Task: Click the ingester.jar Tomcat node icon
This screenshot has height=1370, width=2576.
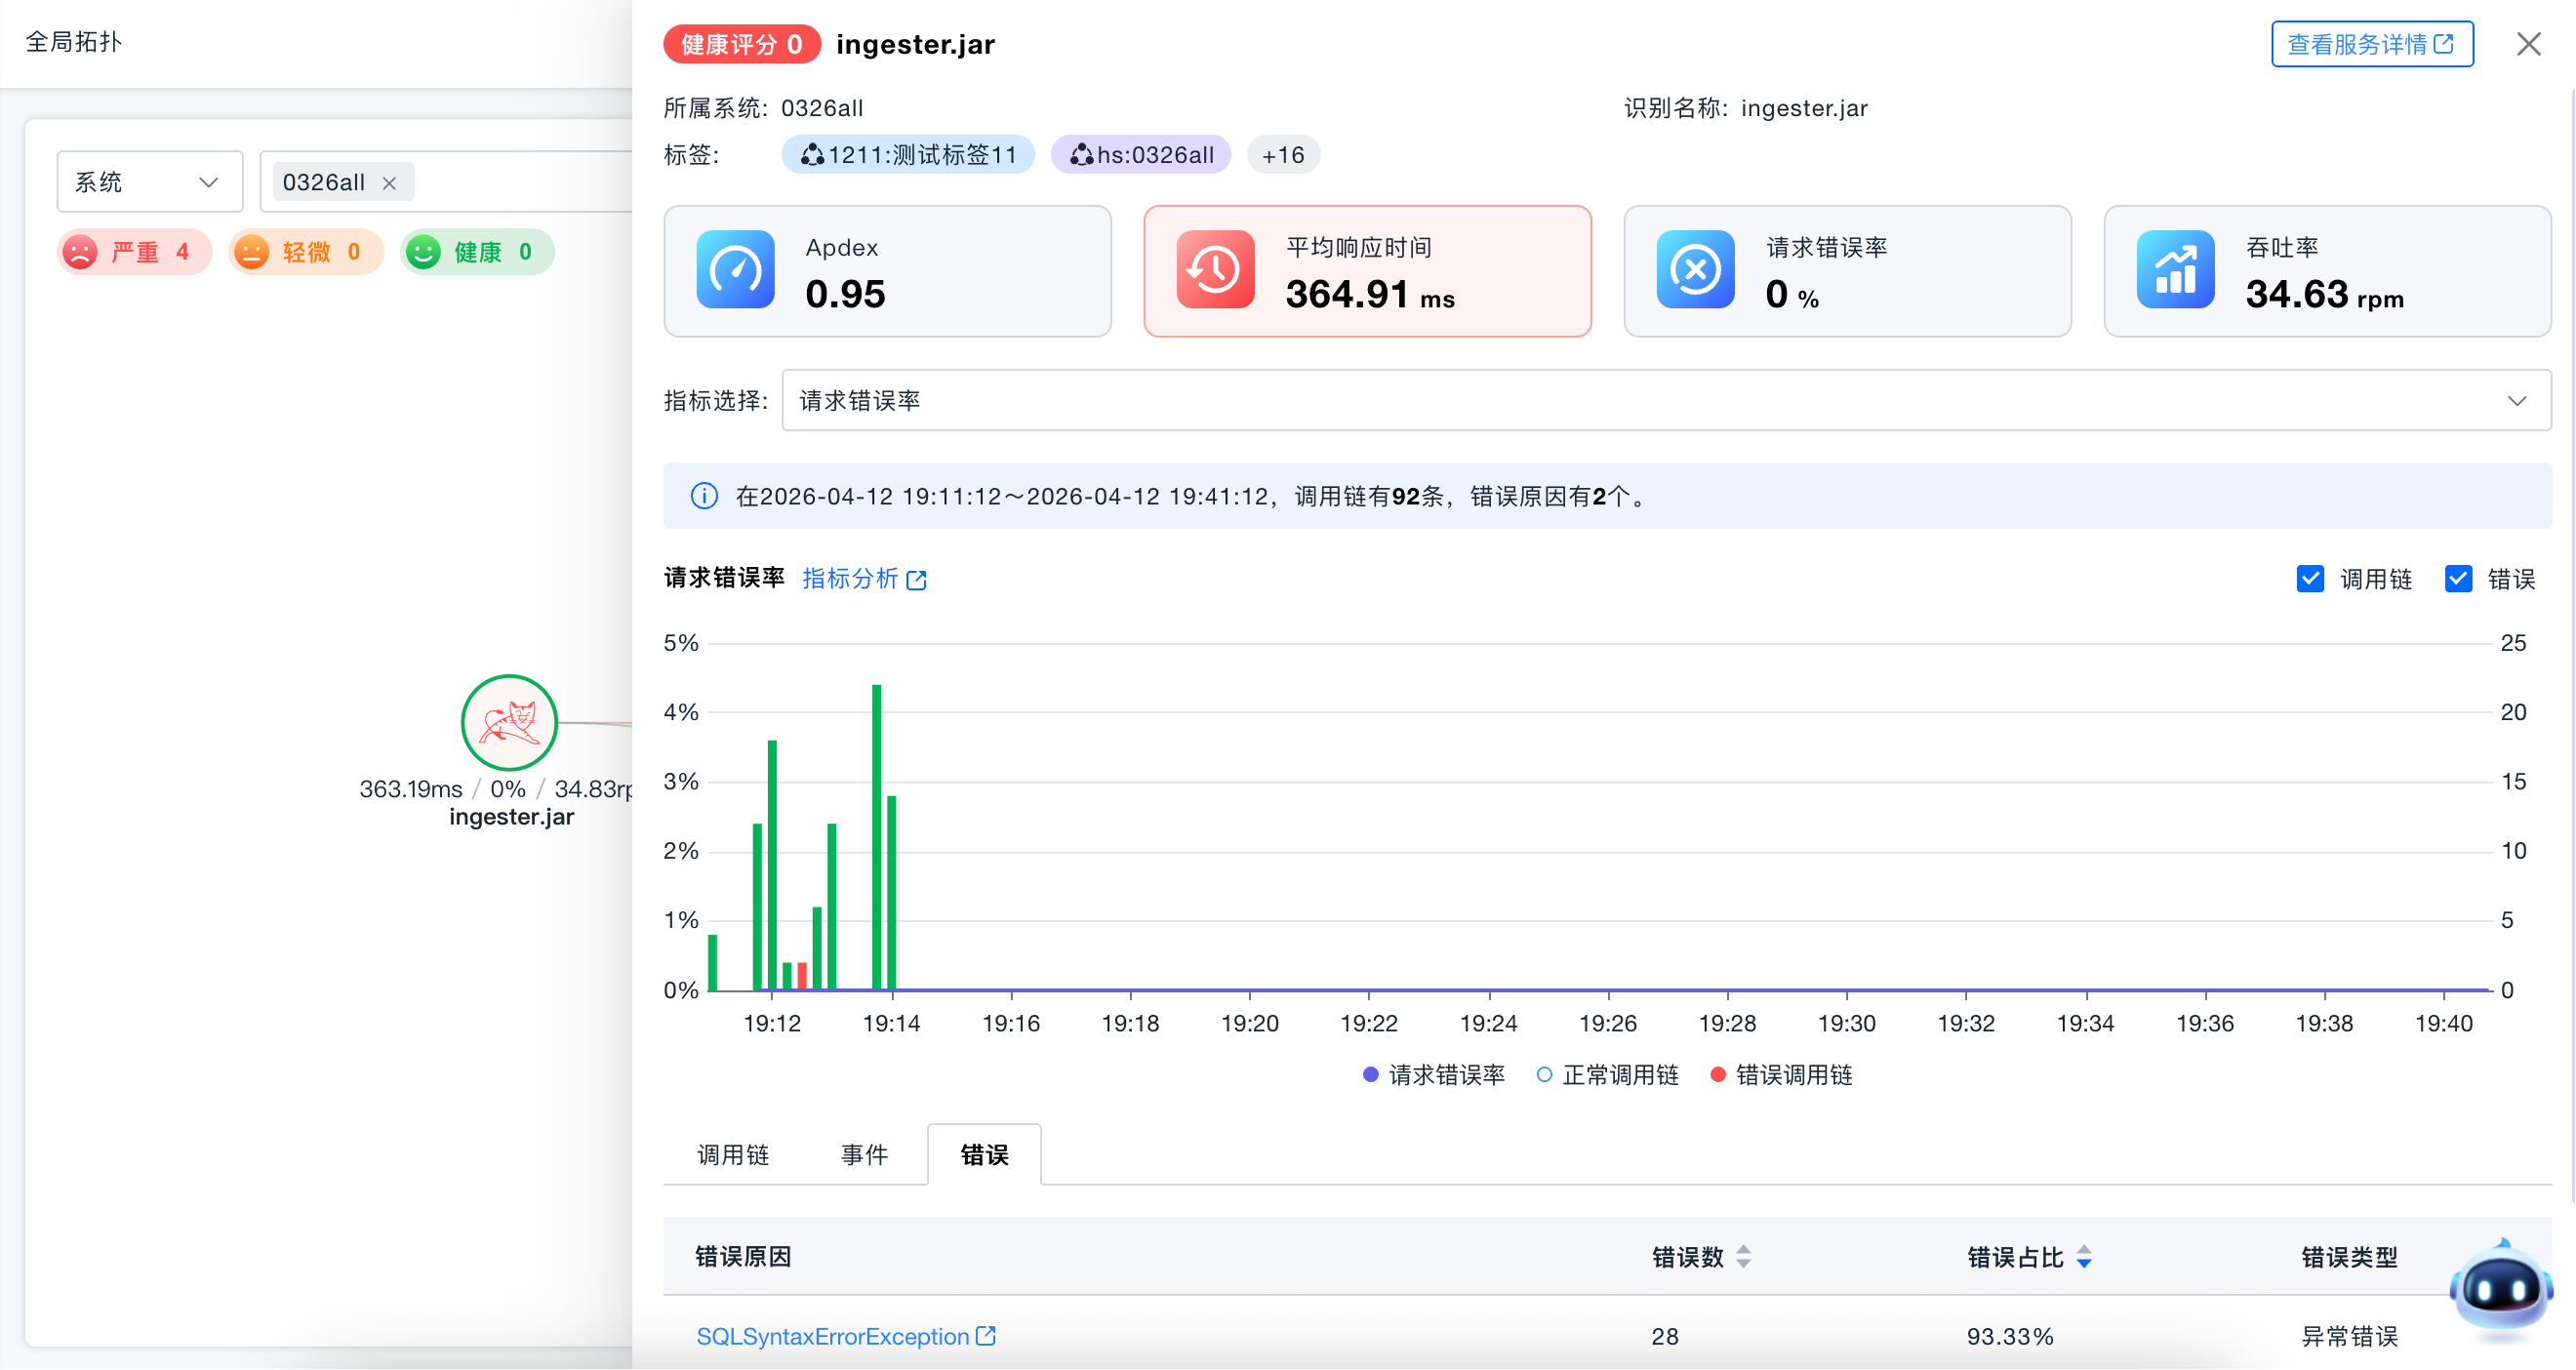Action: [509, 723]
